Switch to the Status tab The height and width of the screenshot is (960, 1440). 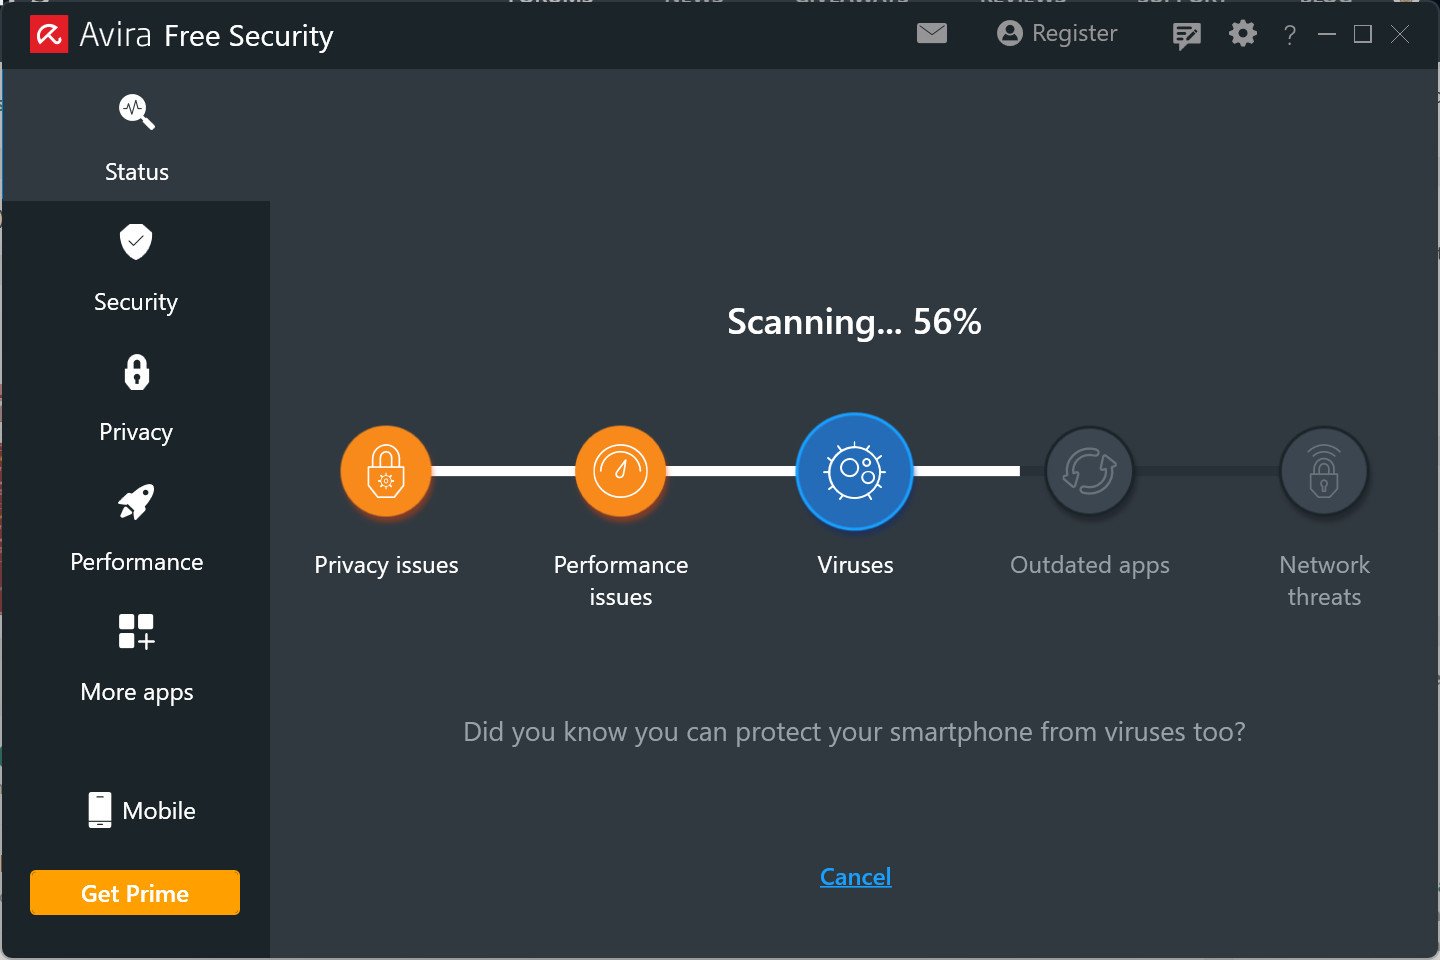(x=136, y=136)
